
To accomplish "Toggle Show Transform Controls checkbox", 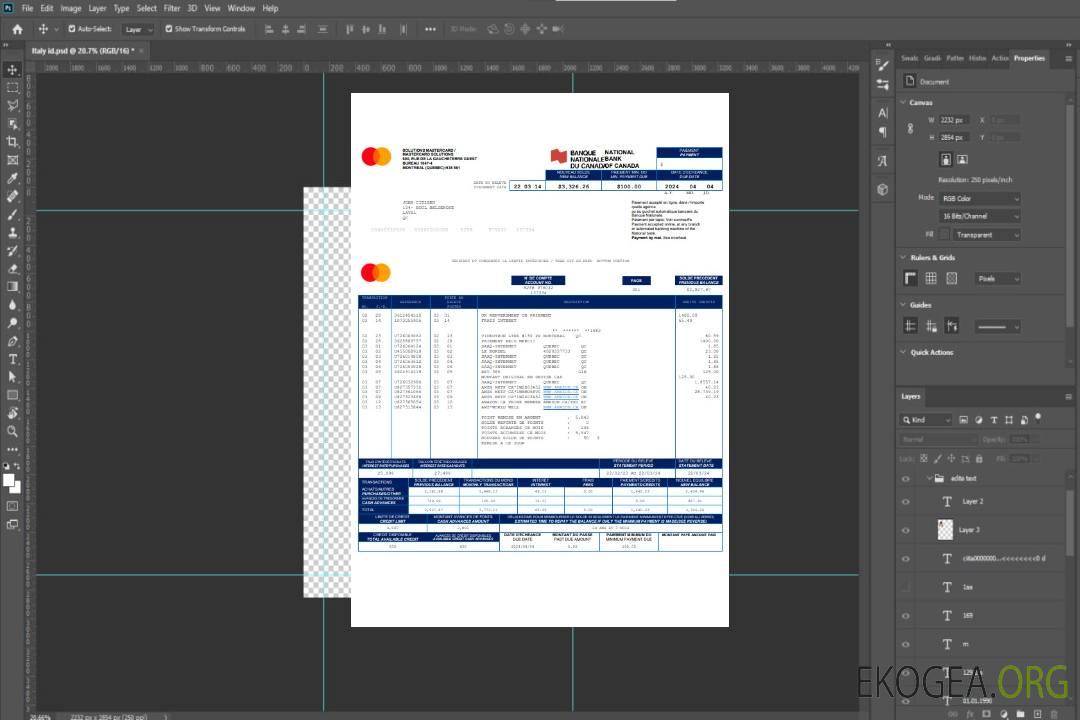I will point(169,29).
